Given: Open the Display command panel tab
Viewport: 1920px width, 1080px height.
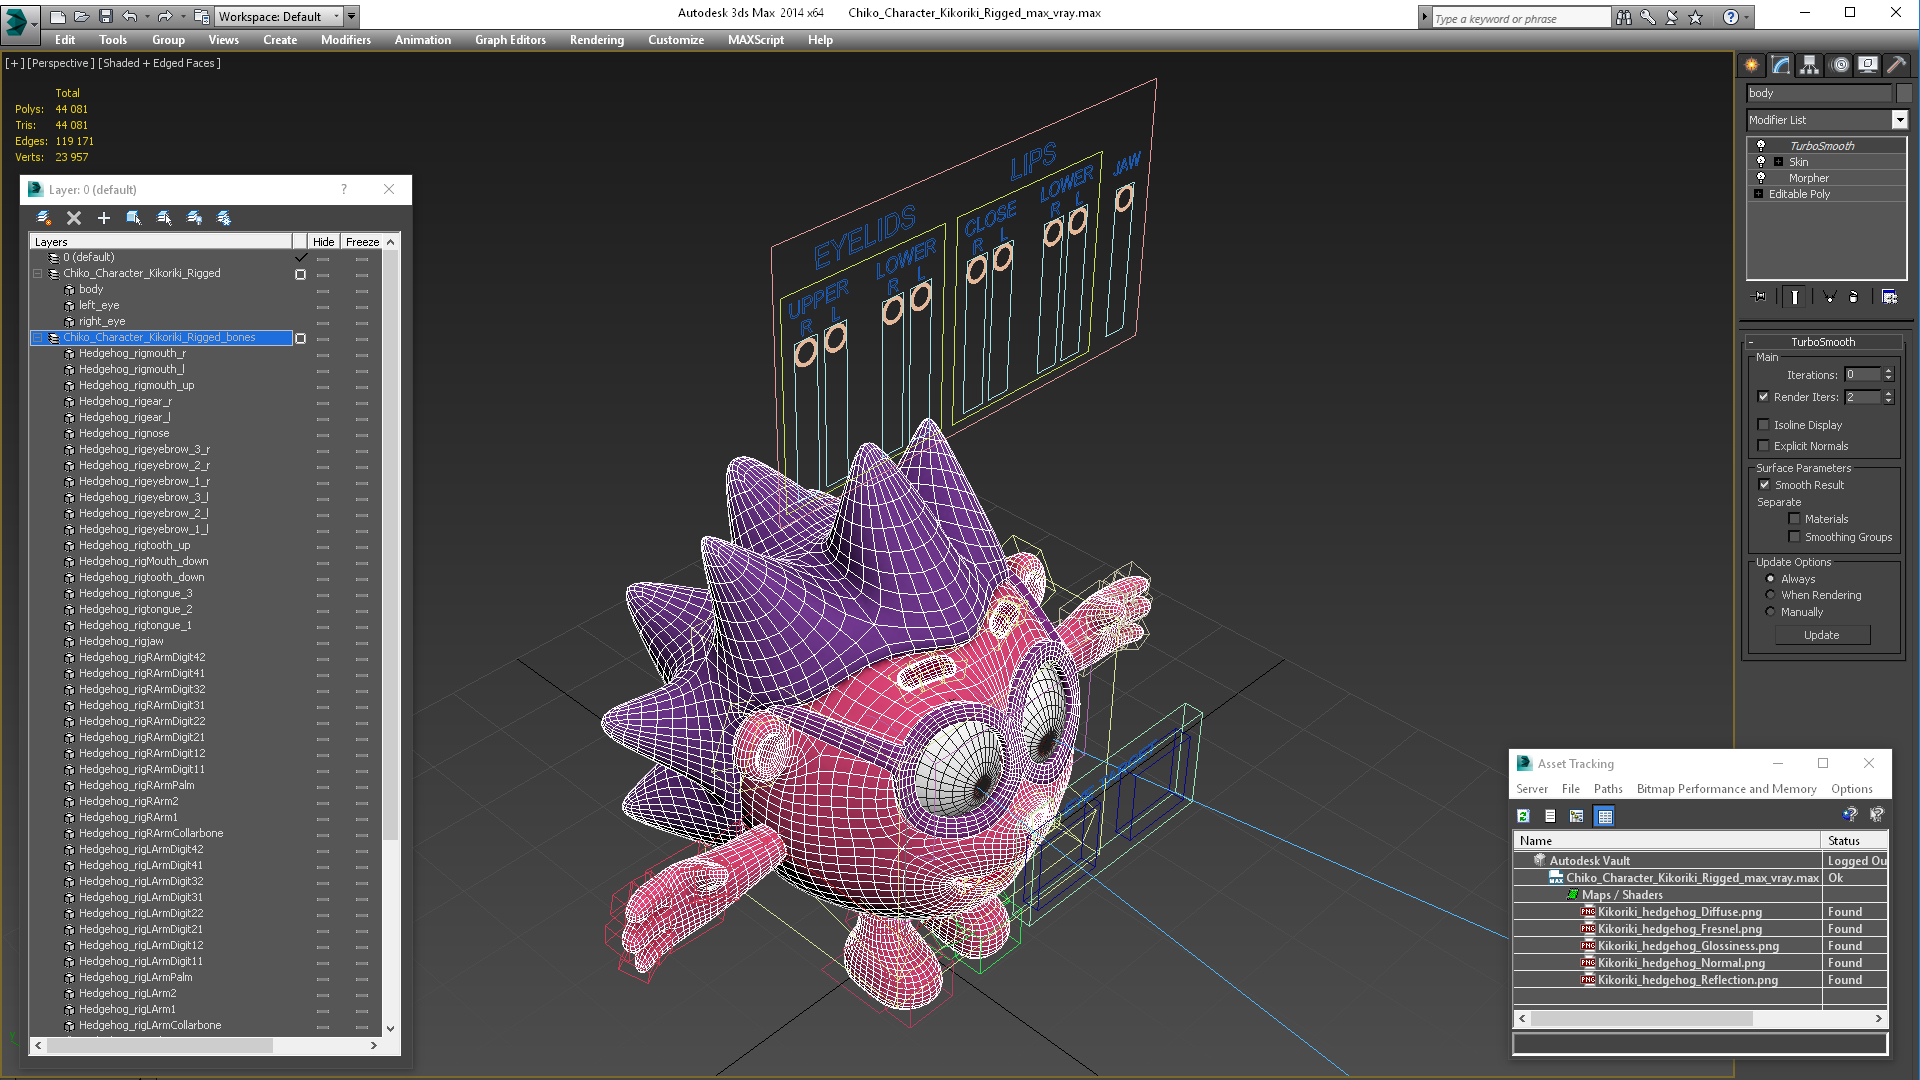Looking at the screenshot, I should click(x=1868, y=65).
